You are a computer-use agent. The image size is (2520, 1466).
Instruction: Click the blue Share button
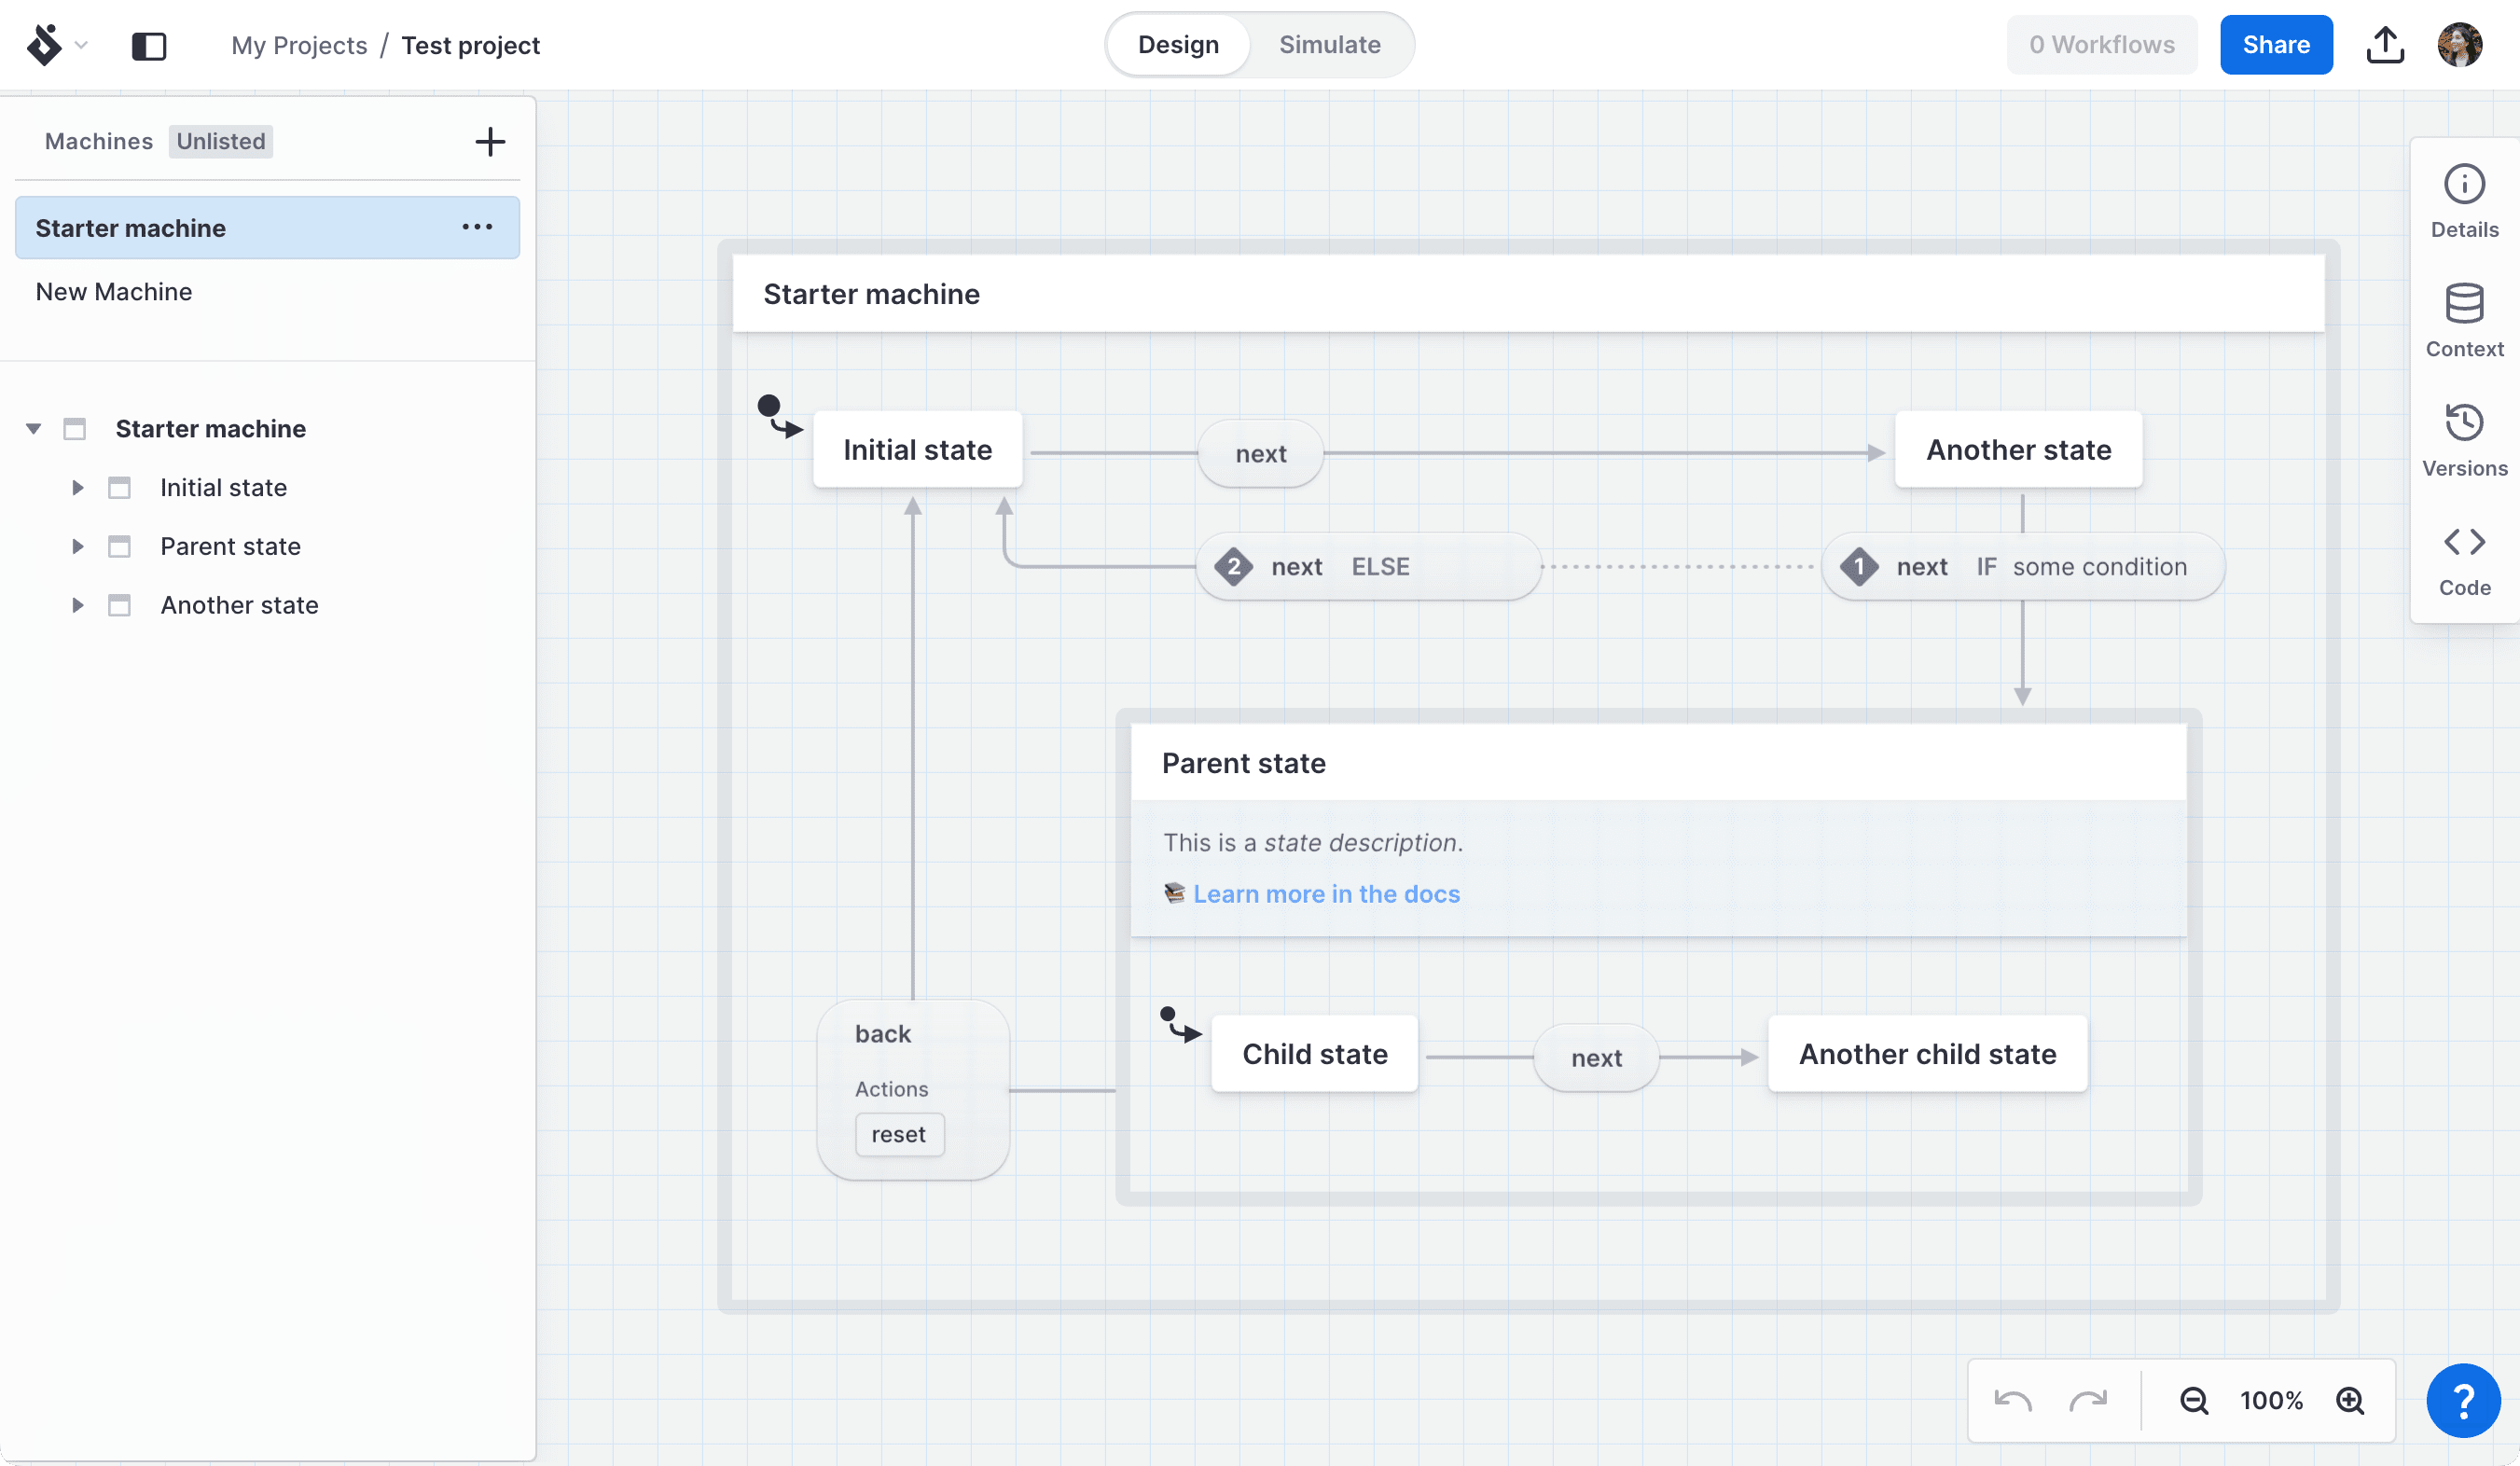[2275, 45]
